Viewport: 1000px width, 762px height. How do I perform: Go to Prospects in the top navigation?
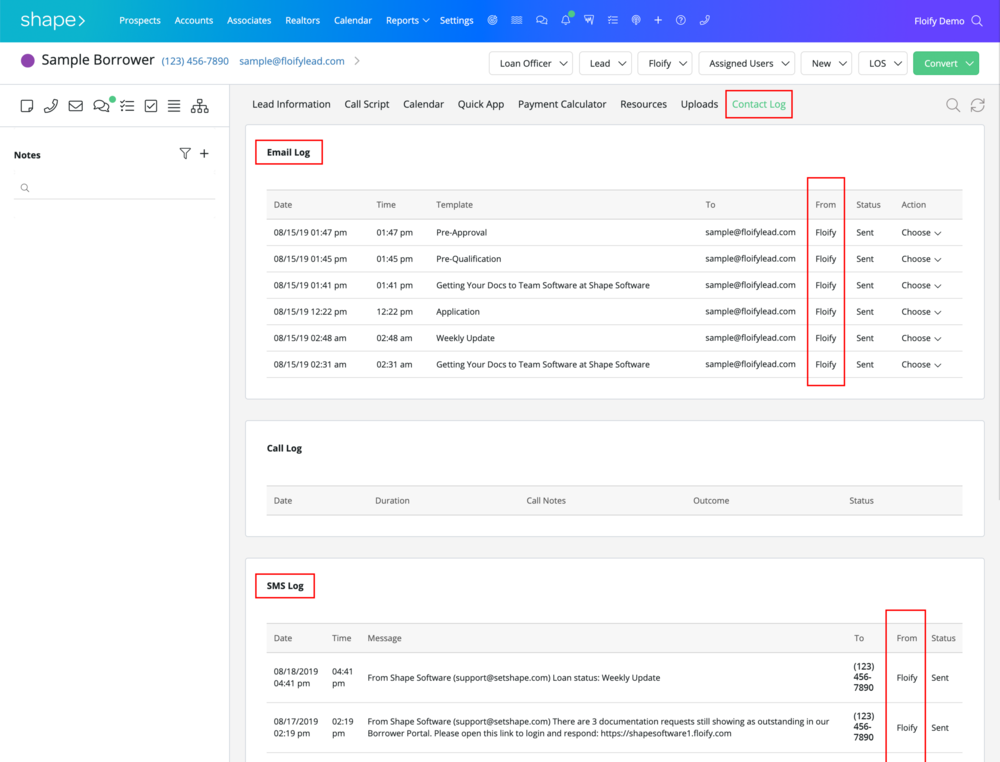[x=140, y=20]
